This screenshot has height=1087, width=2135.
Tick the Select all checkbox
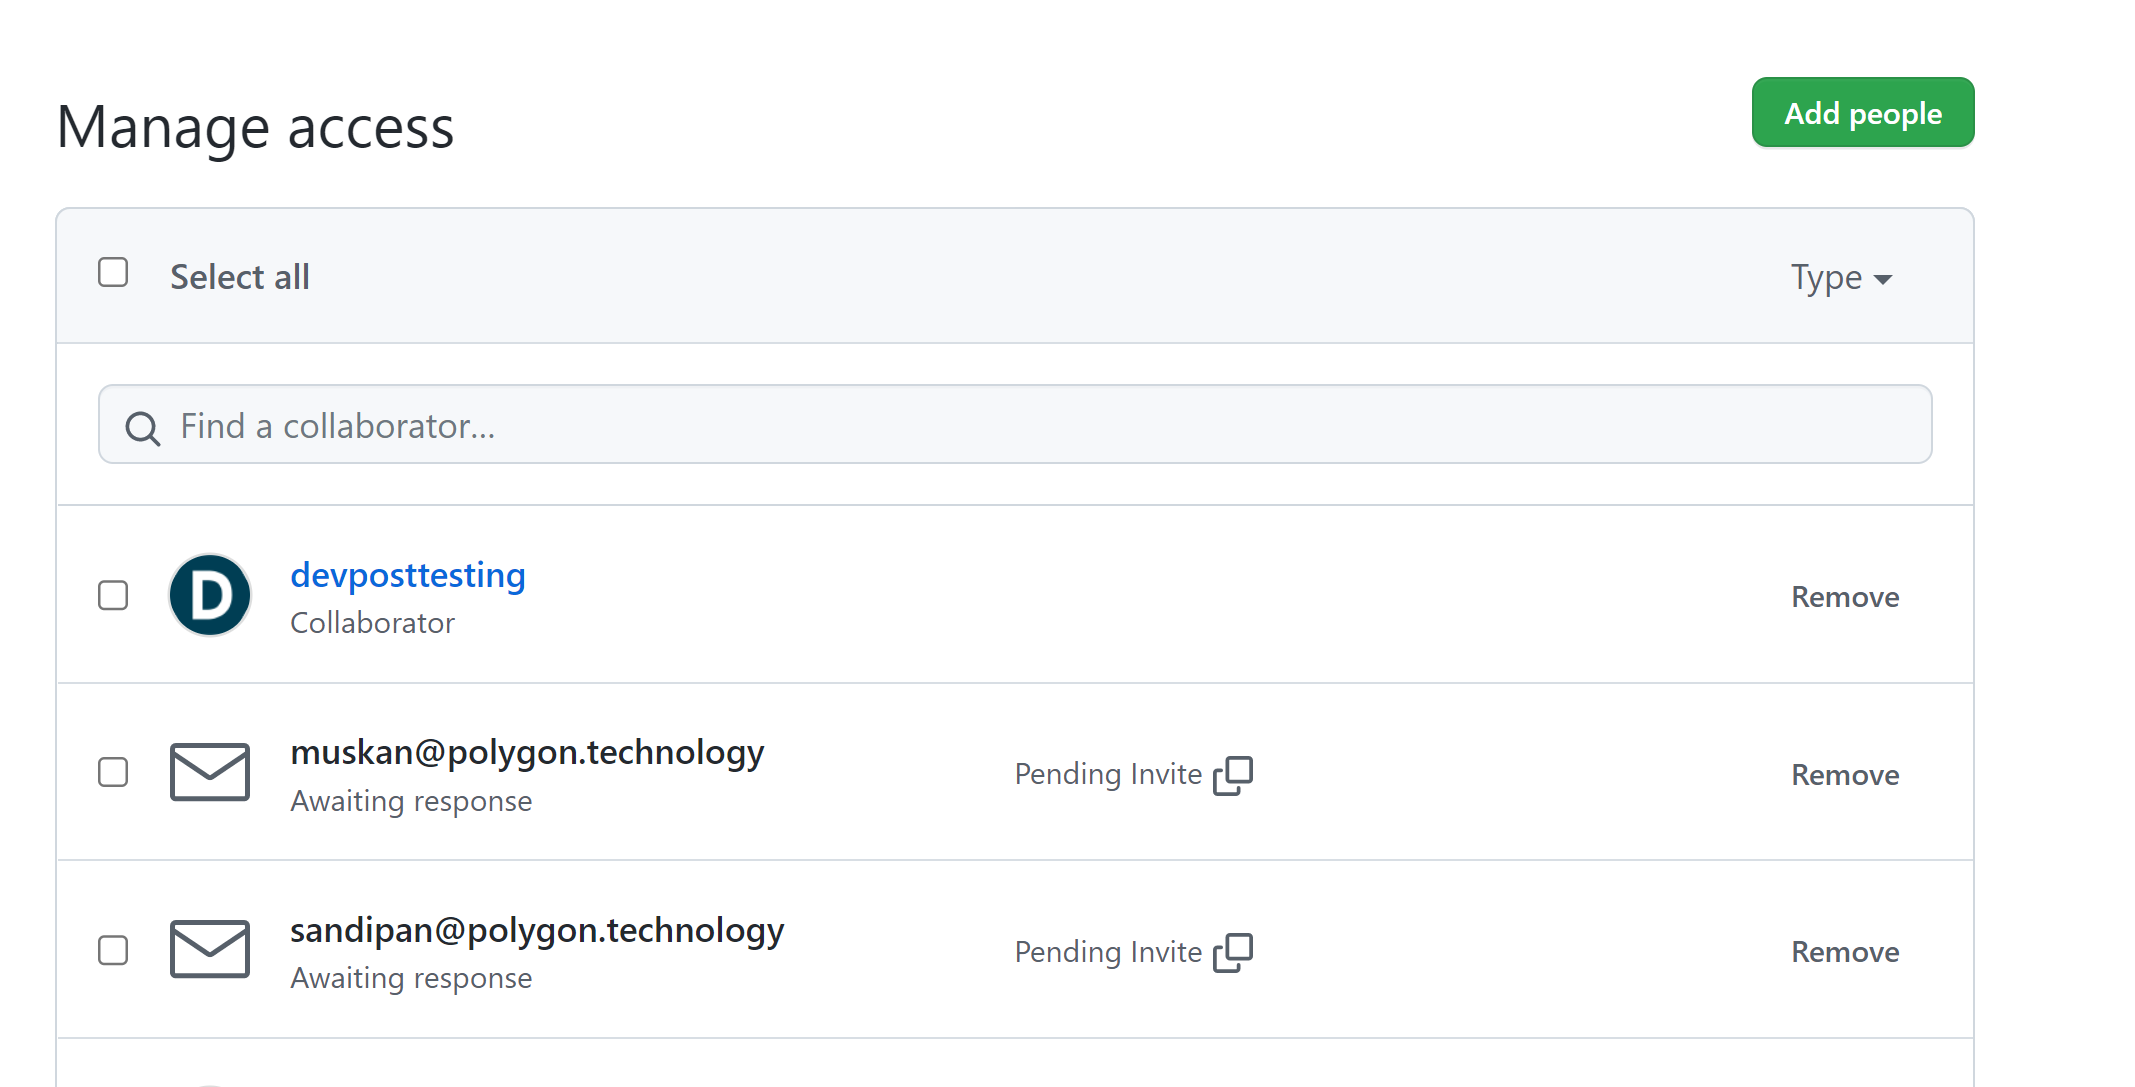click(x=113, y=273)
